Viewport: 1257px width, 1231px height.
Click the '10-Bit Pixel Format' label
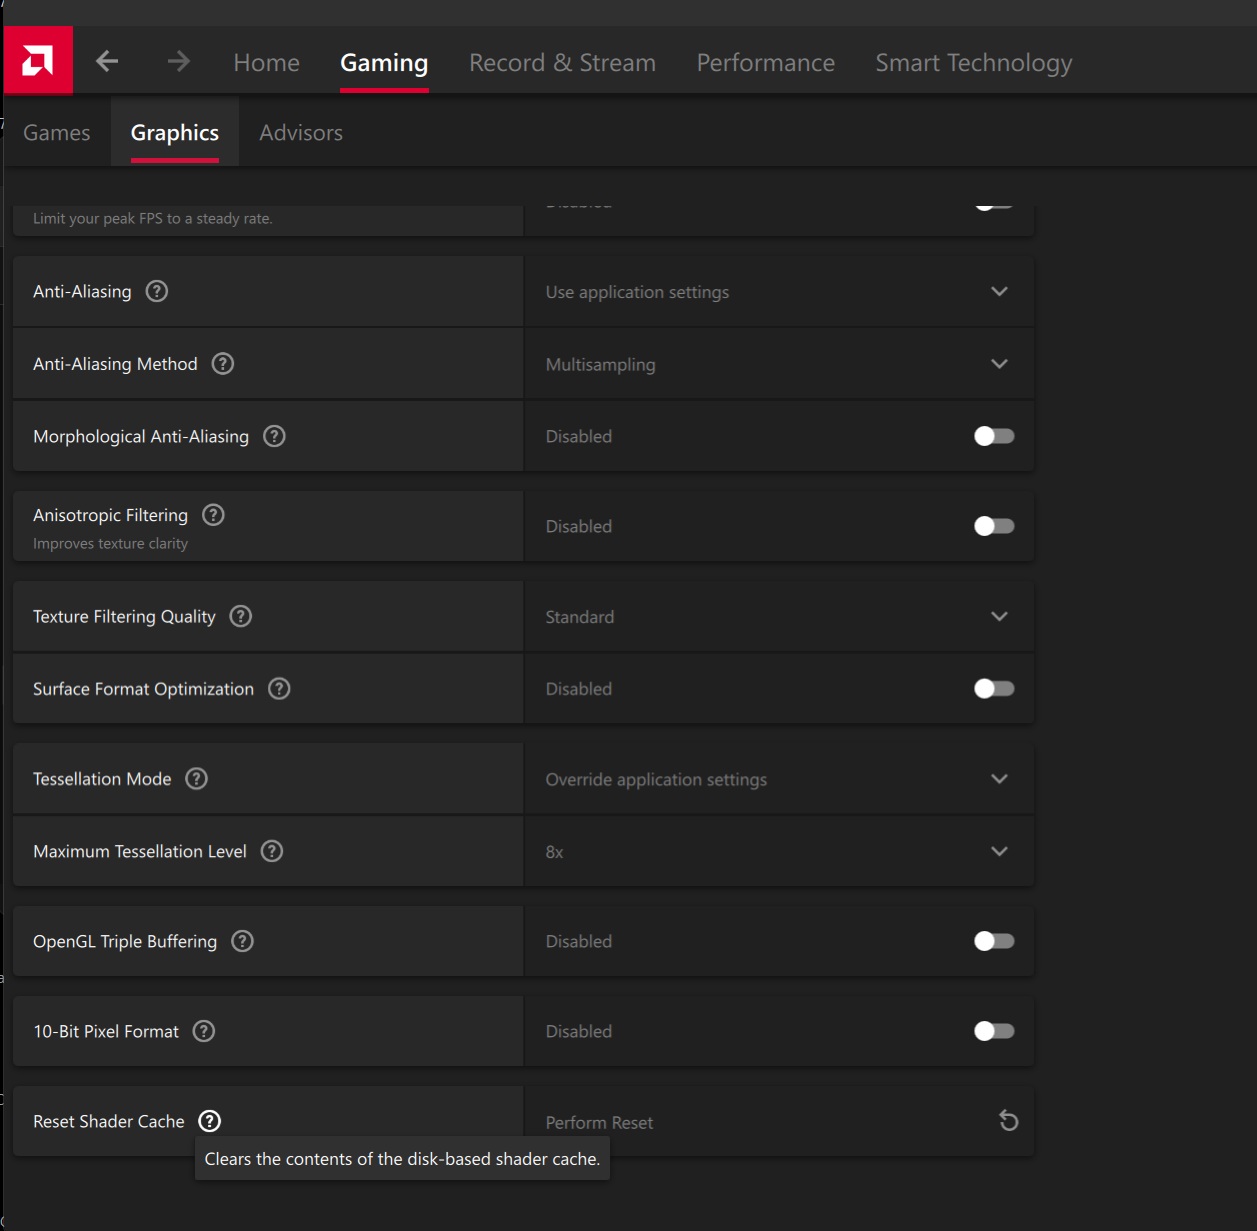[106, 1031]
